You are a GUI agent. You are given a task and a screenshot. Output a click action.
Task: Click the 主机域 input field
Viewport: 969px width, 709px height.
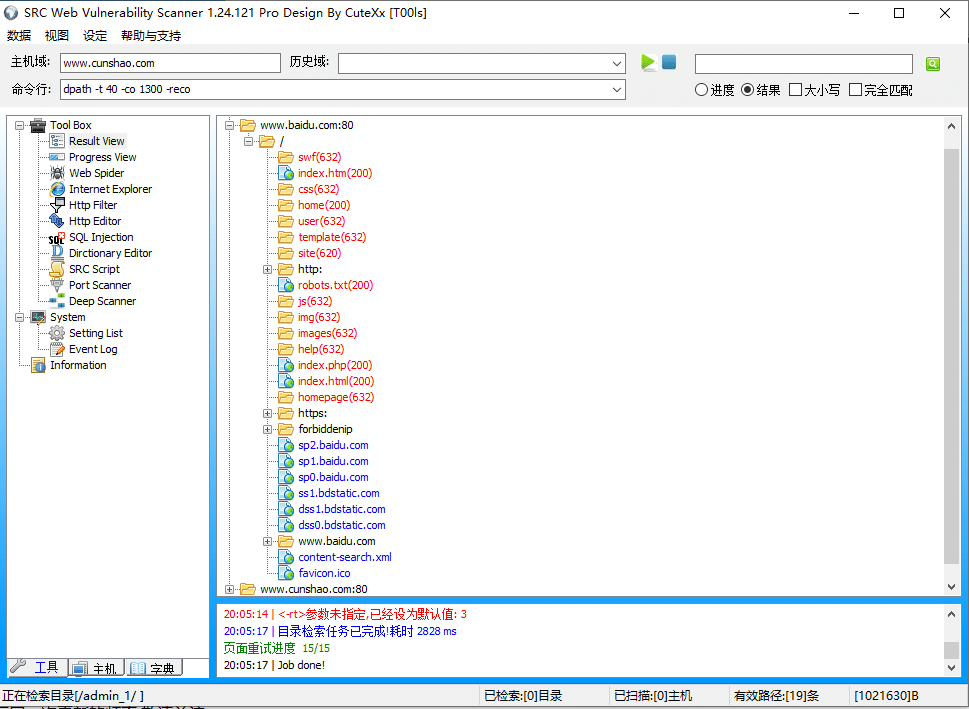pos(170,63)
